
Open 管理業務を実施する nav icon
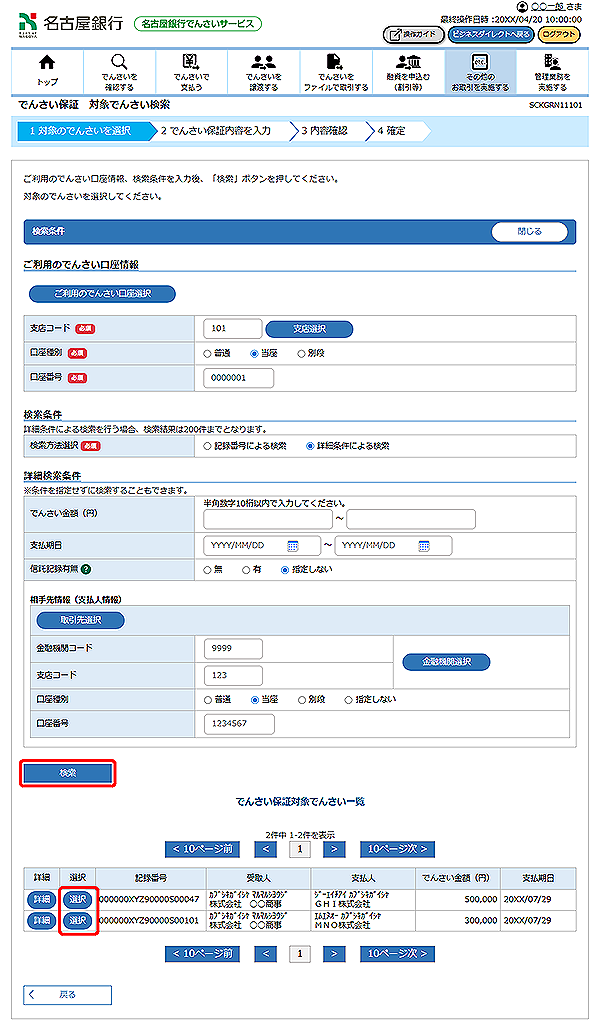click(551, 72)
